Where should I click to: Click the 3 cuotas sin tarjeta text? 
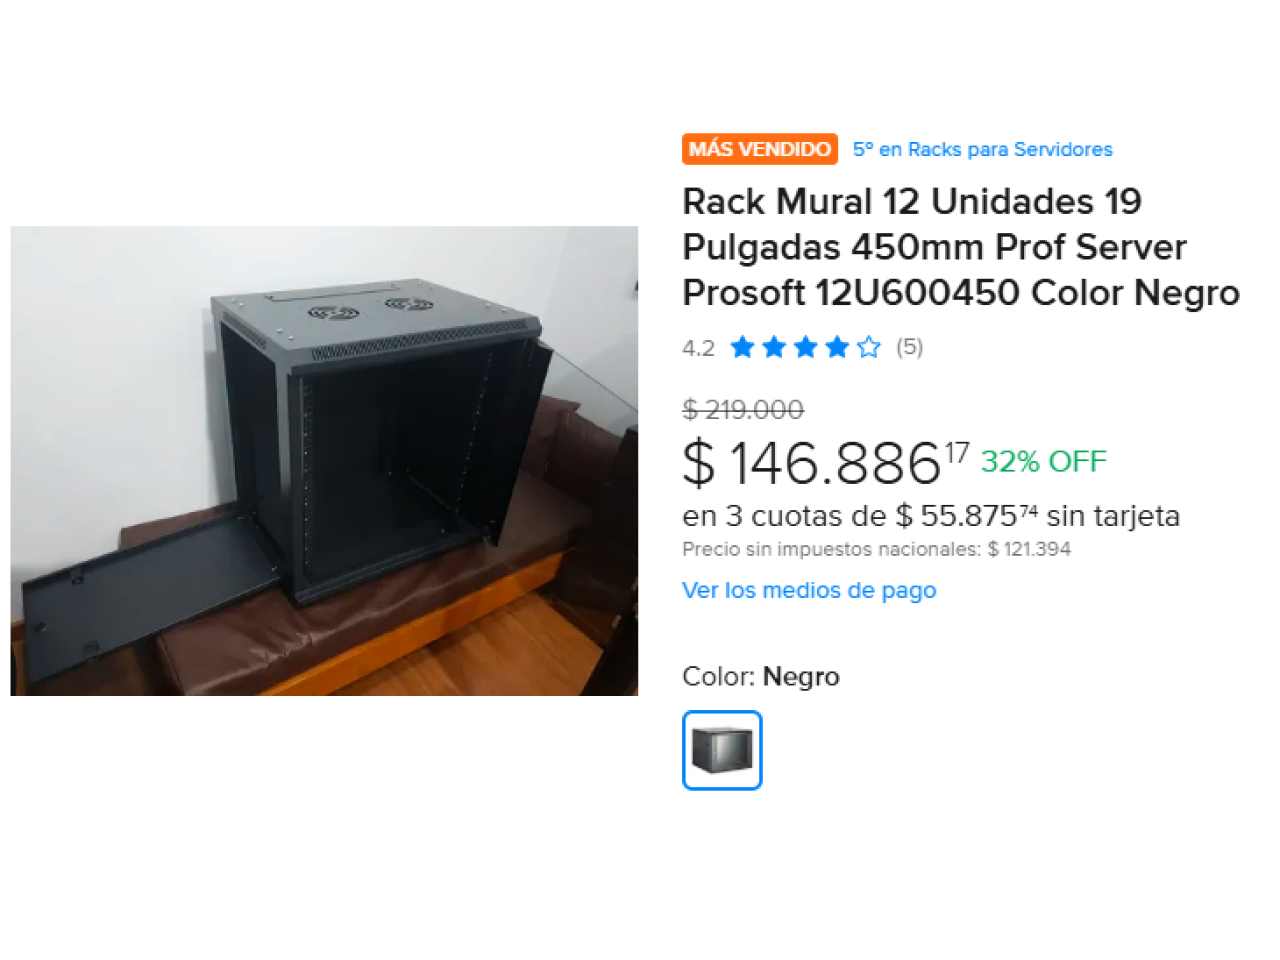(931, 516)
